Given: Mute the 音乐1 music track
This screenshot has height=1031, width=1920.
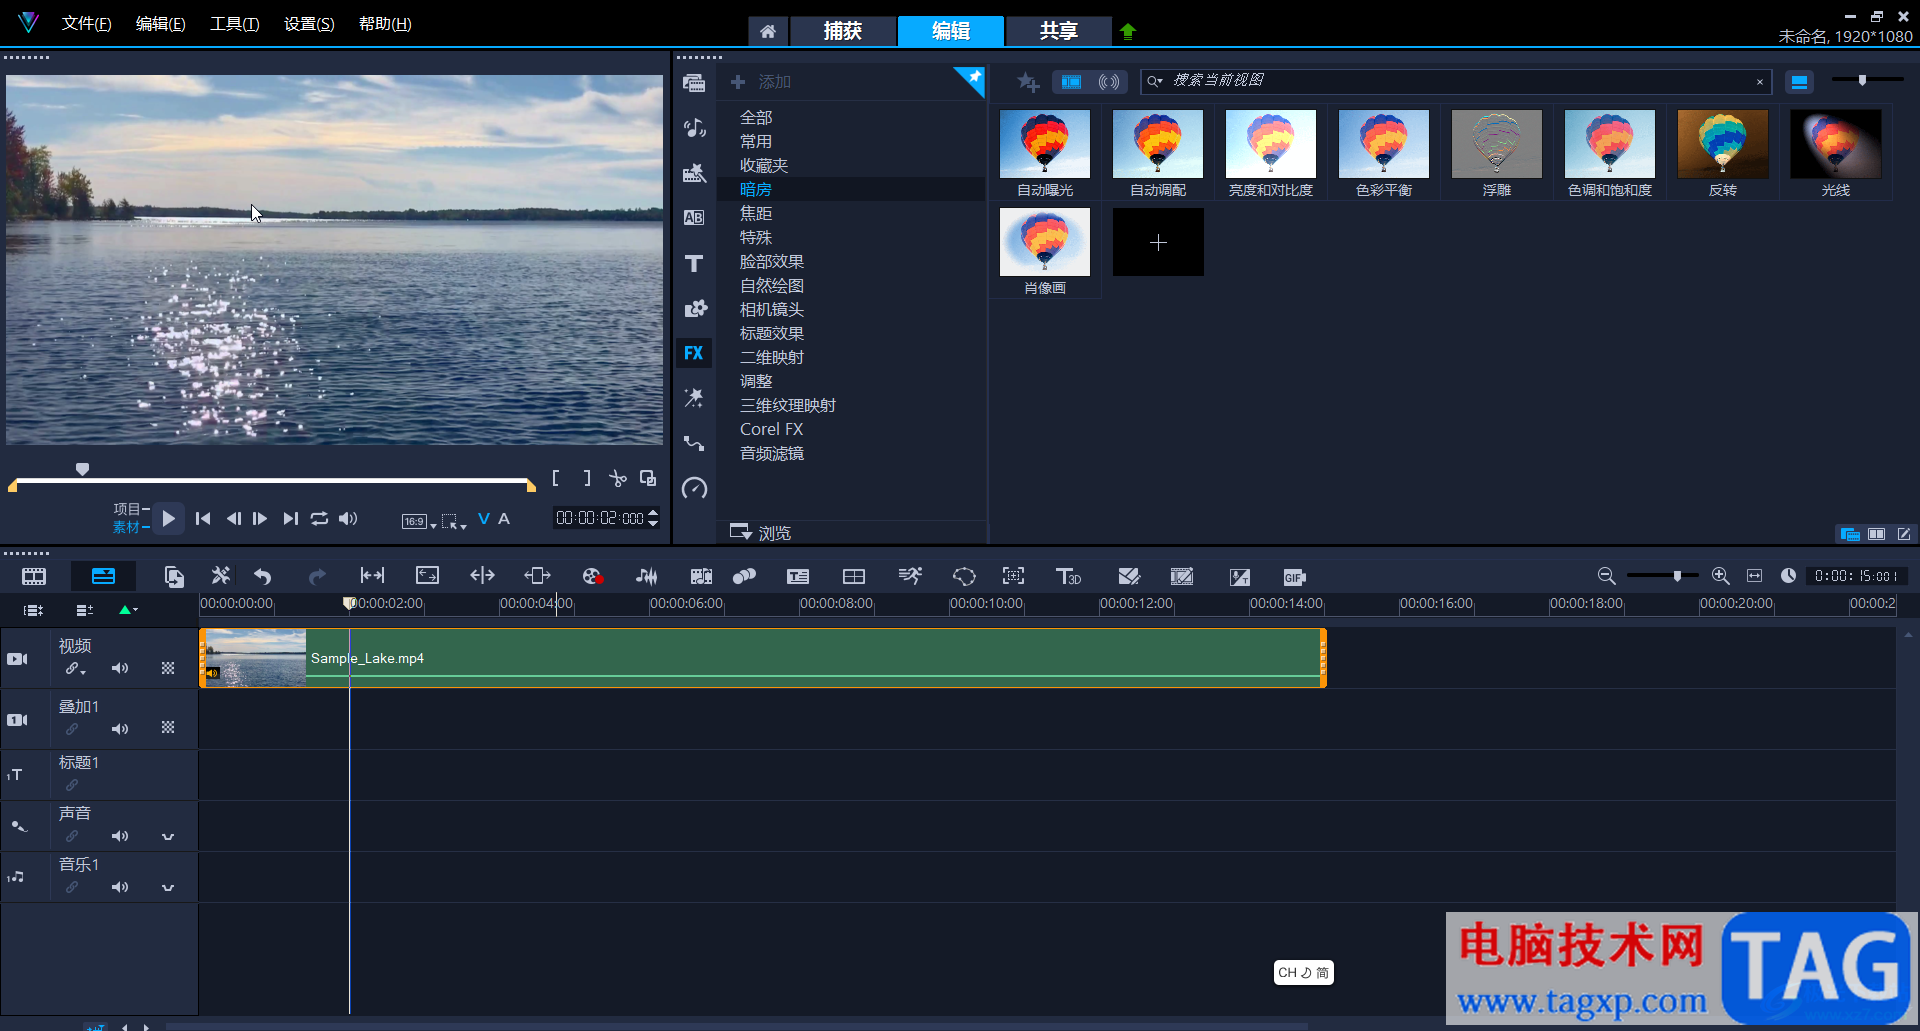Looking at the screenshot, I should click(120, 887).
